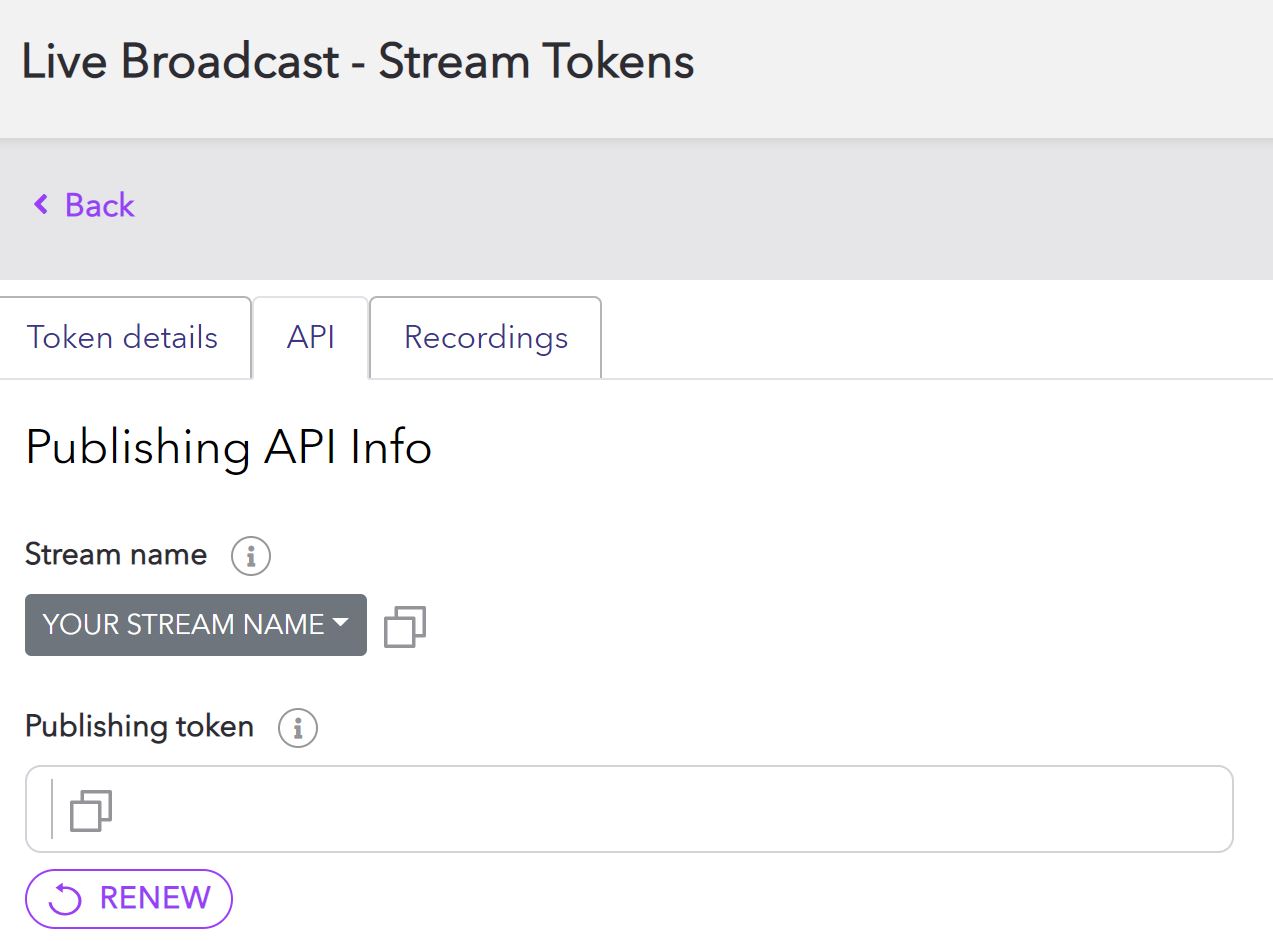The width and height of the screenshot is (1273, 941).
Task: Click the back chevron icon
Action: (x=39, y=204)
